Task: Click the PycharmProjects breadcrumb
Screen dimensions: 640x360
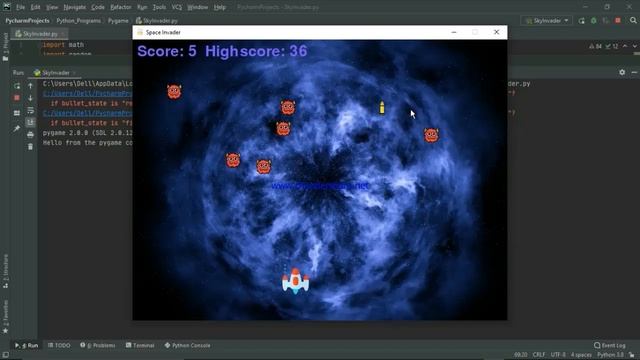Action: point(27,20)
